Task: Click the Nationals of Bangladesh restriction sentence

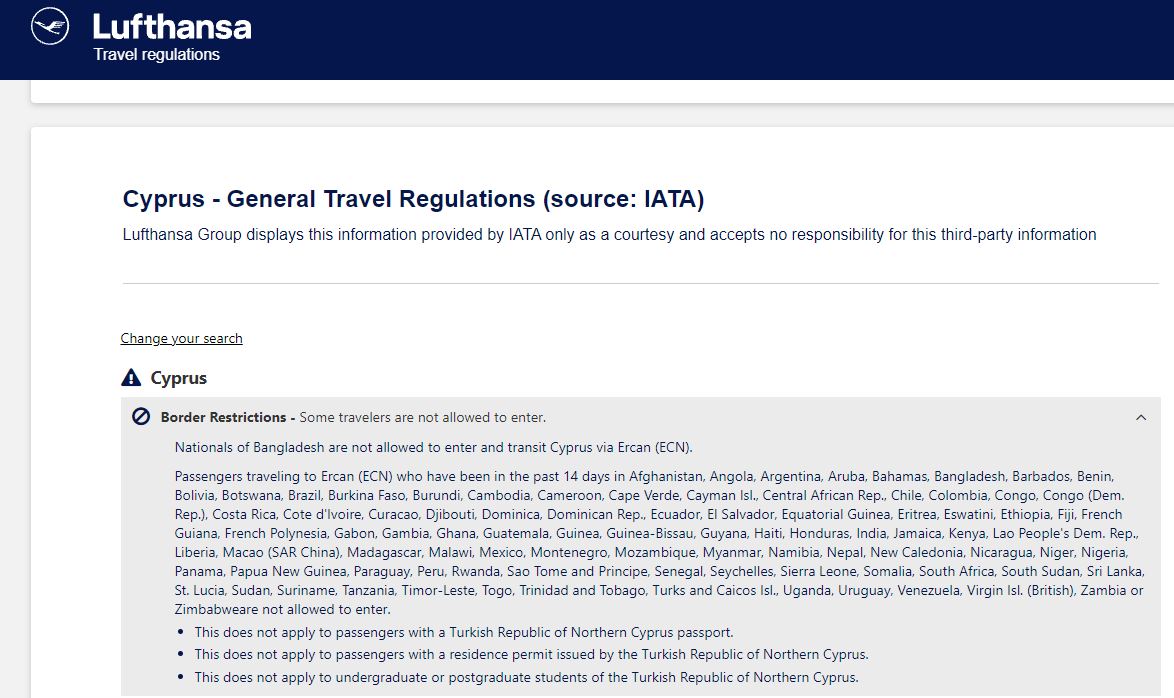Action: 434,448
